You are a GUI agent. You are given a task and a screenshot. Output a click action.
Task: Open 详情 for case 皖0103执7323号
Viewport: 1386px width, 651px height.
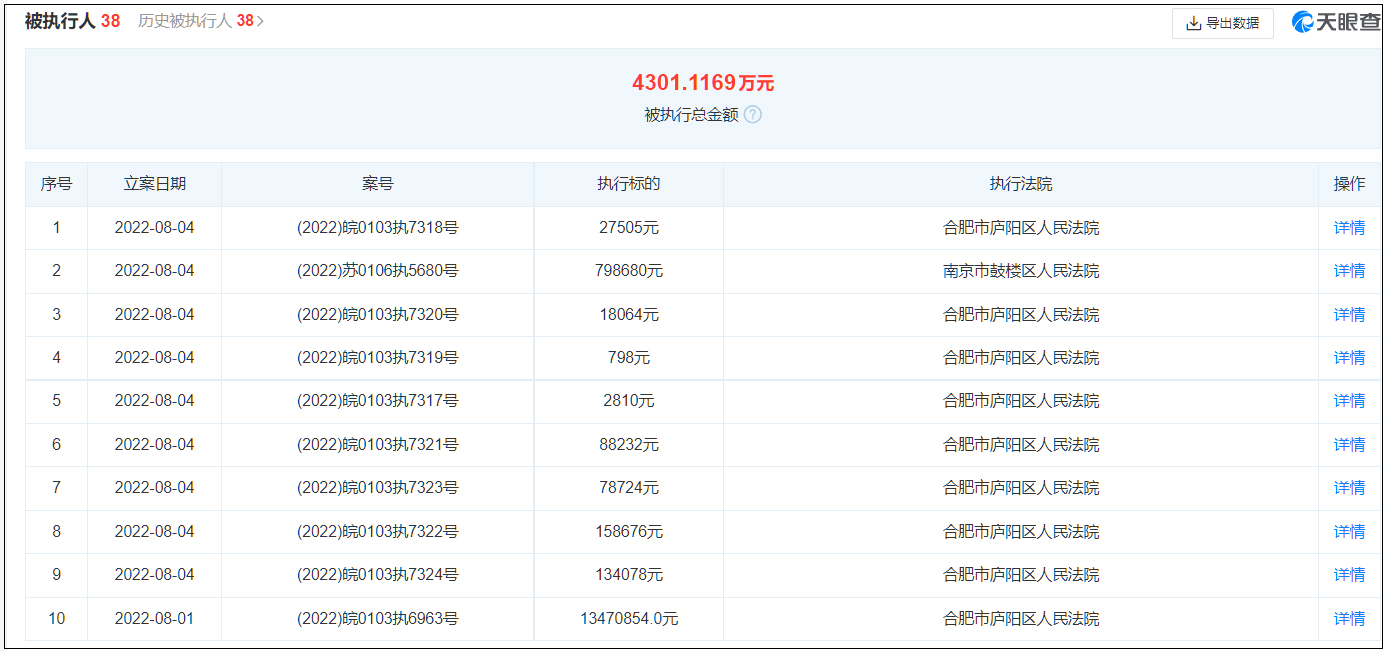[x=1349, y=488]
